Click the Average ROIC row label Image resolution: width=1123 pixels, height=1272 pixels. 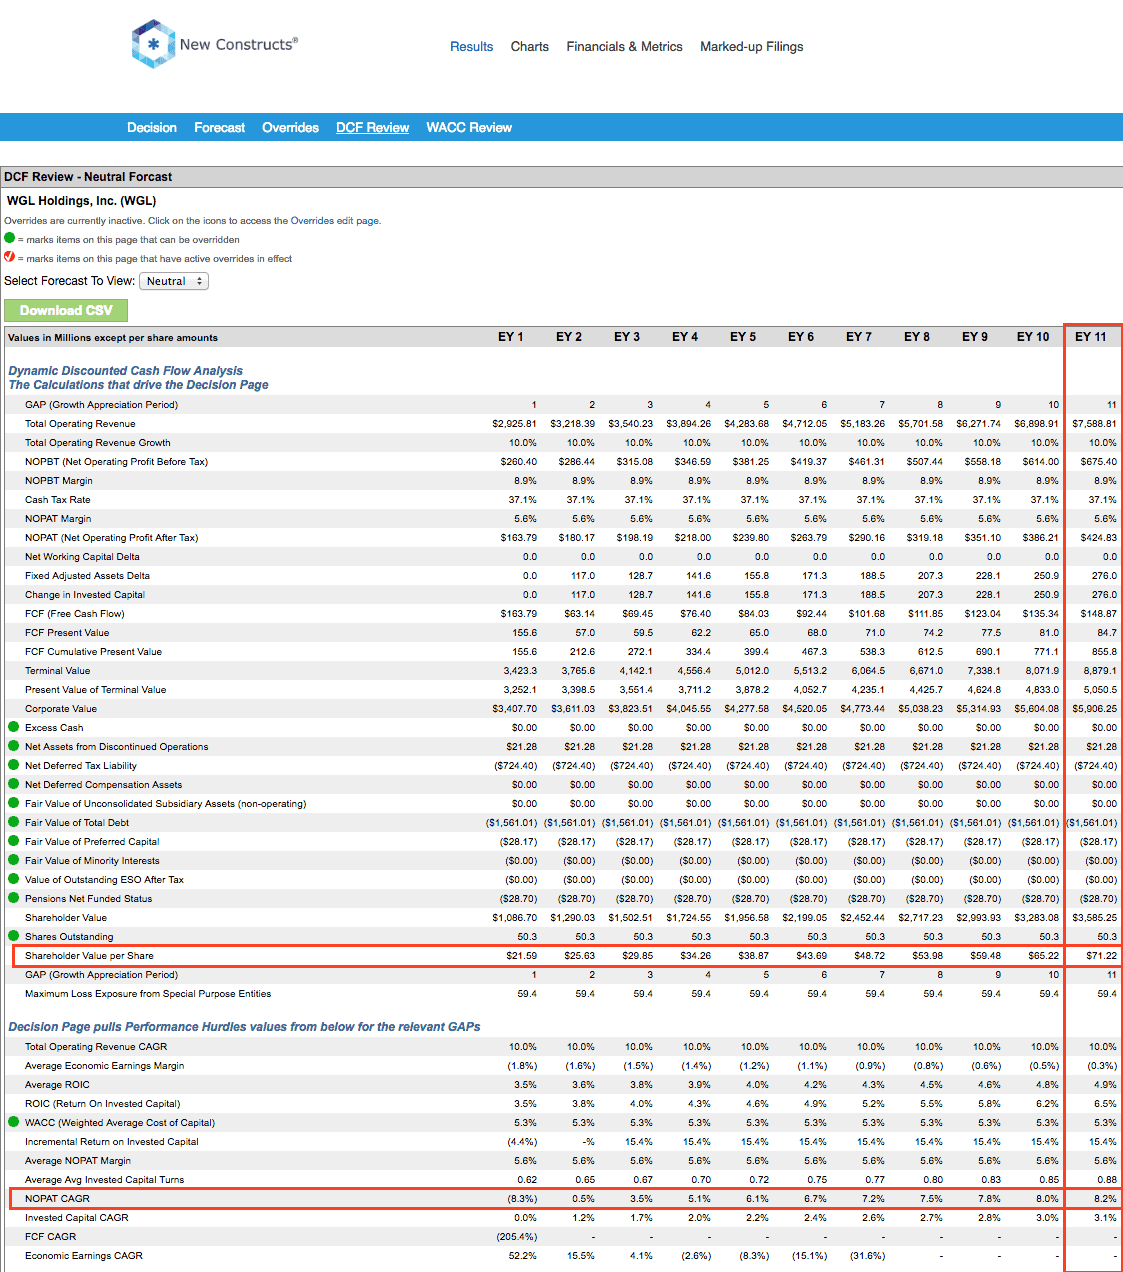point(57,1084)
